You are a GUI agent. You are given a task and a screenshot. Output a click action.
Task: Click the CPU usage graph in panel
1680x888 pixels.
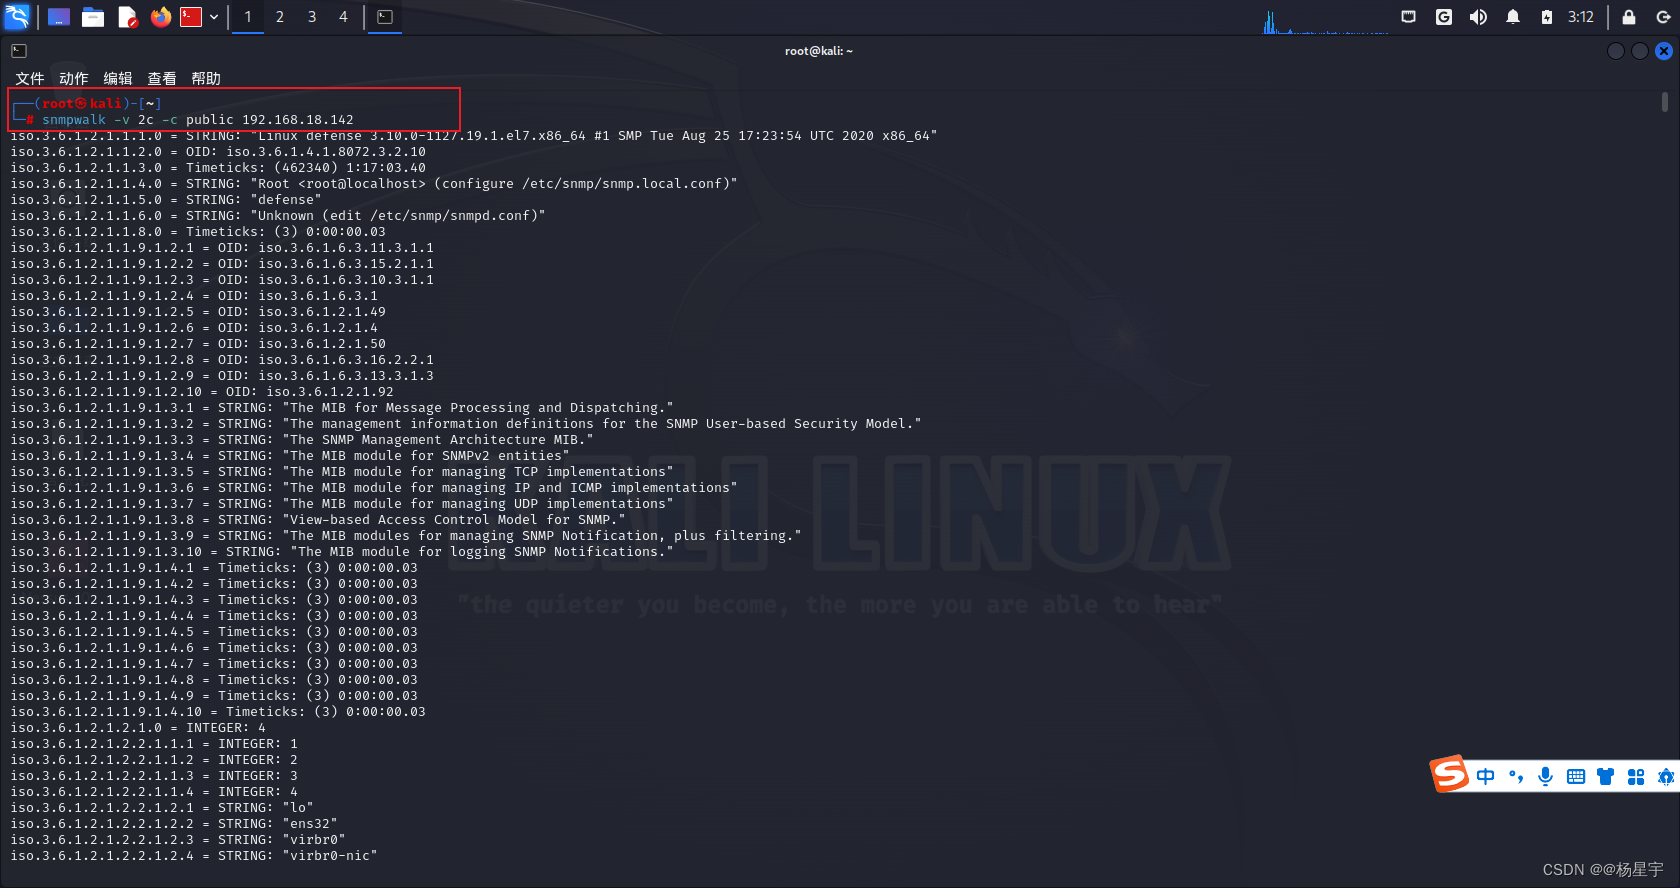pos(1325,20)
